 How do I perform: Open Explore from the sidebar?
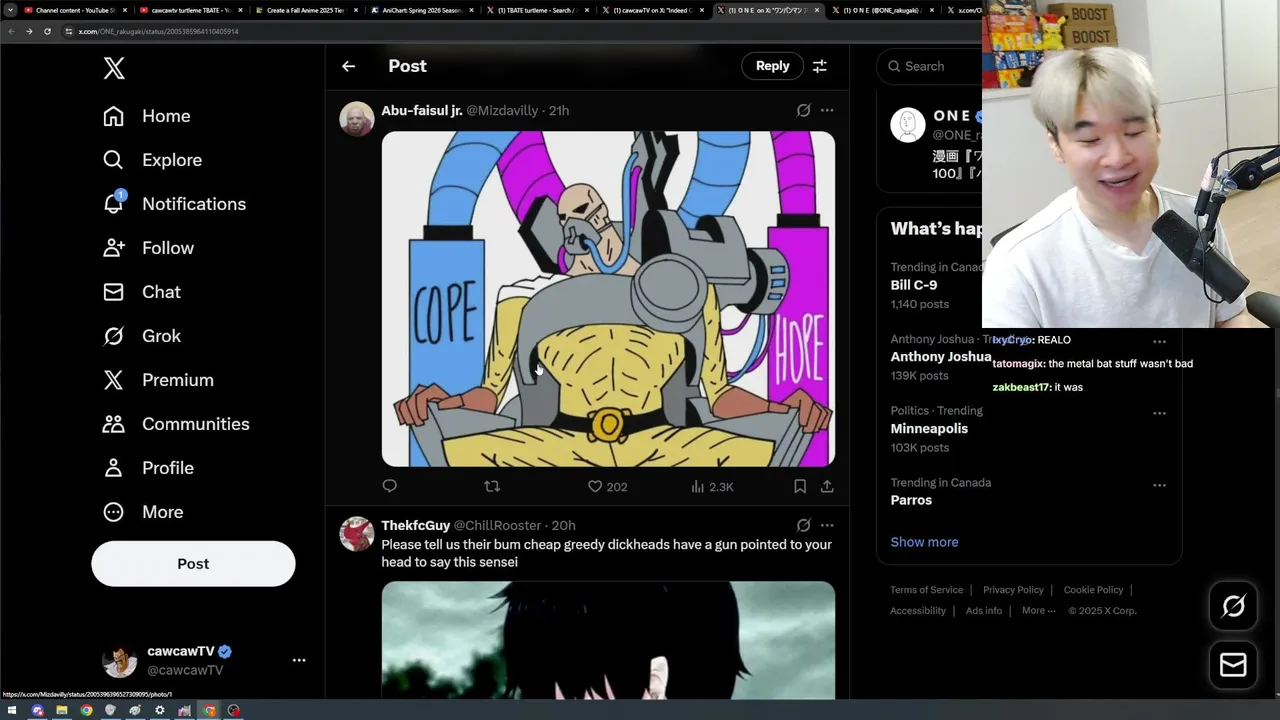pos(152,160)
